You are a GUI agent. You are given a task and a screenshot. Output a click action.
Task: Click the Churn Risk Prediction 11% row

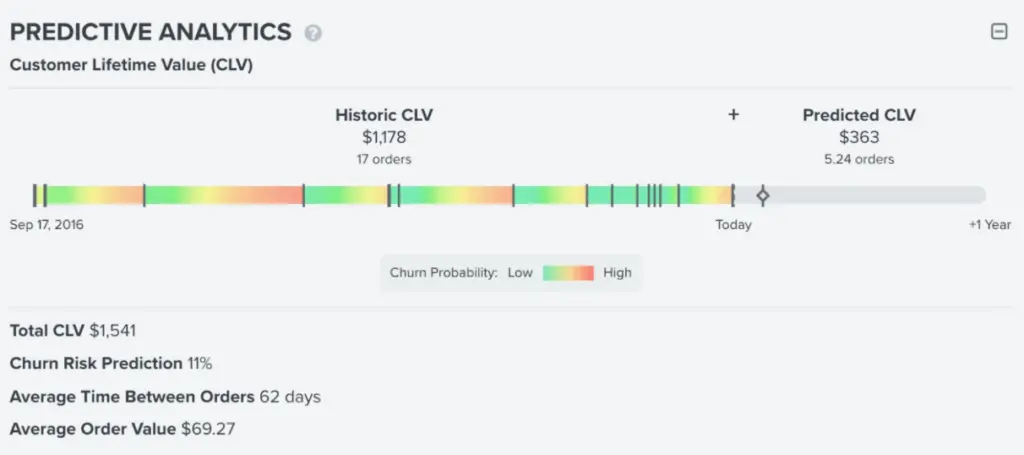[x=110, y=363]
